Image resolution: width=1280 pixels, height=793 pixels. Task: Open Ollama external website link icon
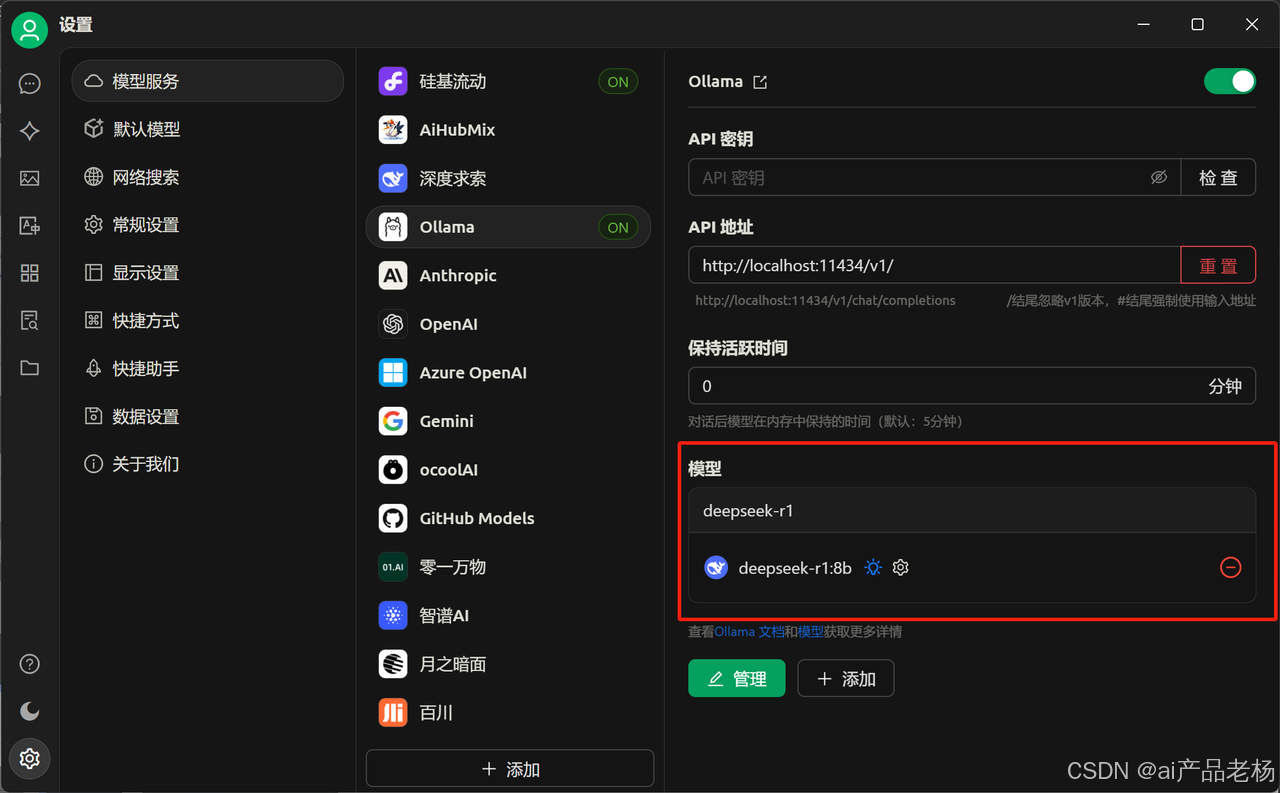click(x=760, y=82)
